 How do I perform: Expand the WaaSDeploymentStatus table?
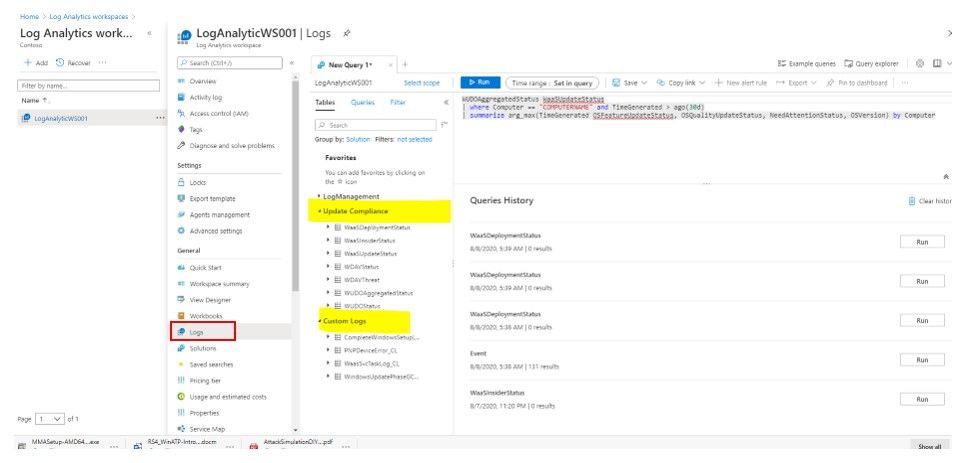coord(328,227)
